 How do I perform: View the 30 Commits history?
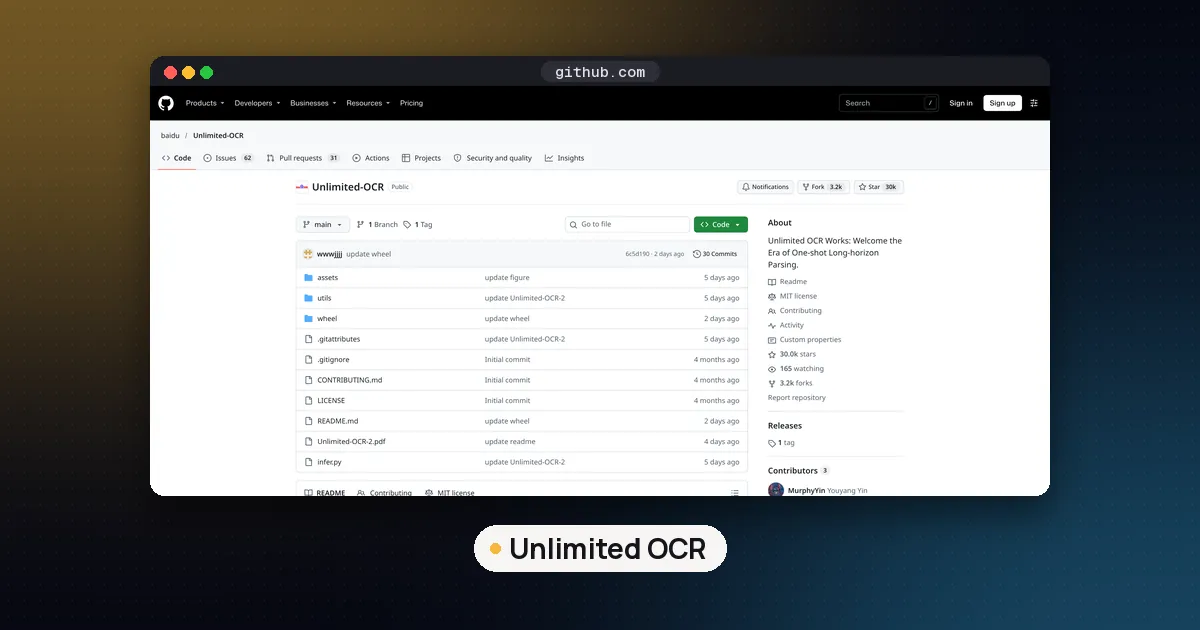click(715, 254)
